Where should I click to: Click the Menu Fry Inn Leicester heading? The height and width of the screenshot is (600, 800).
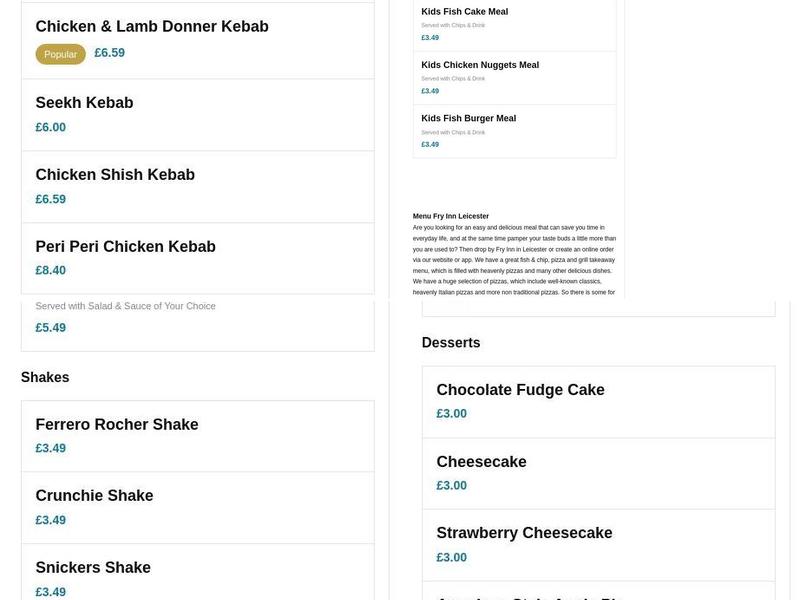451,216
